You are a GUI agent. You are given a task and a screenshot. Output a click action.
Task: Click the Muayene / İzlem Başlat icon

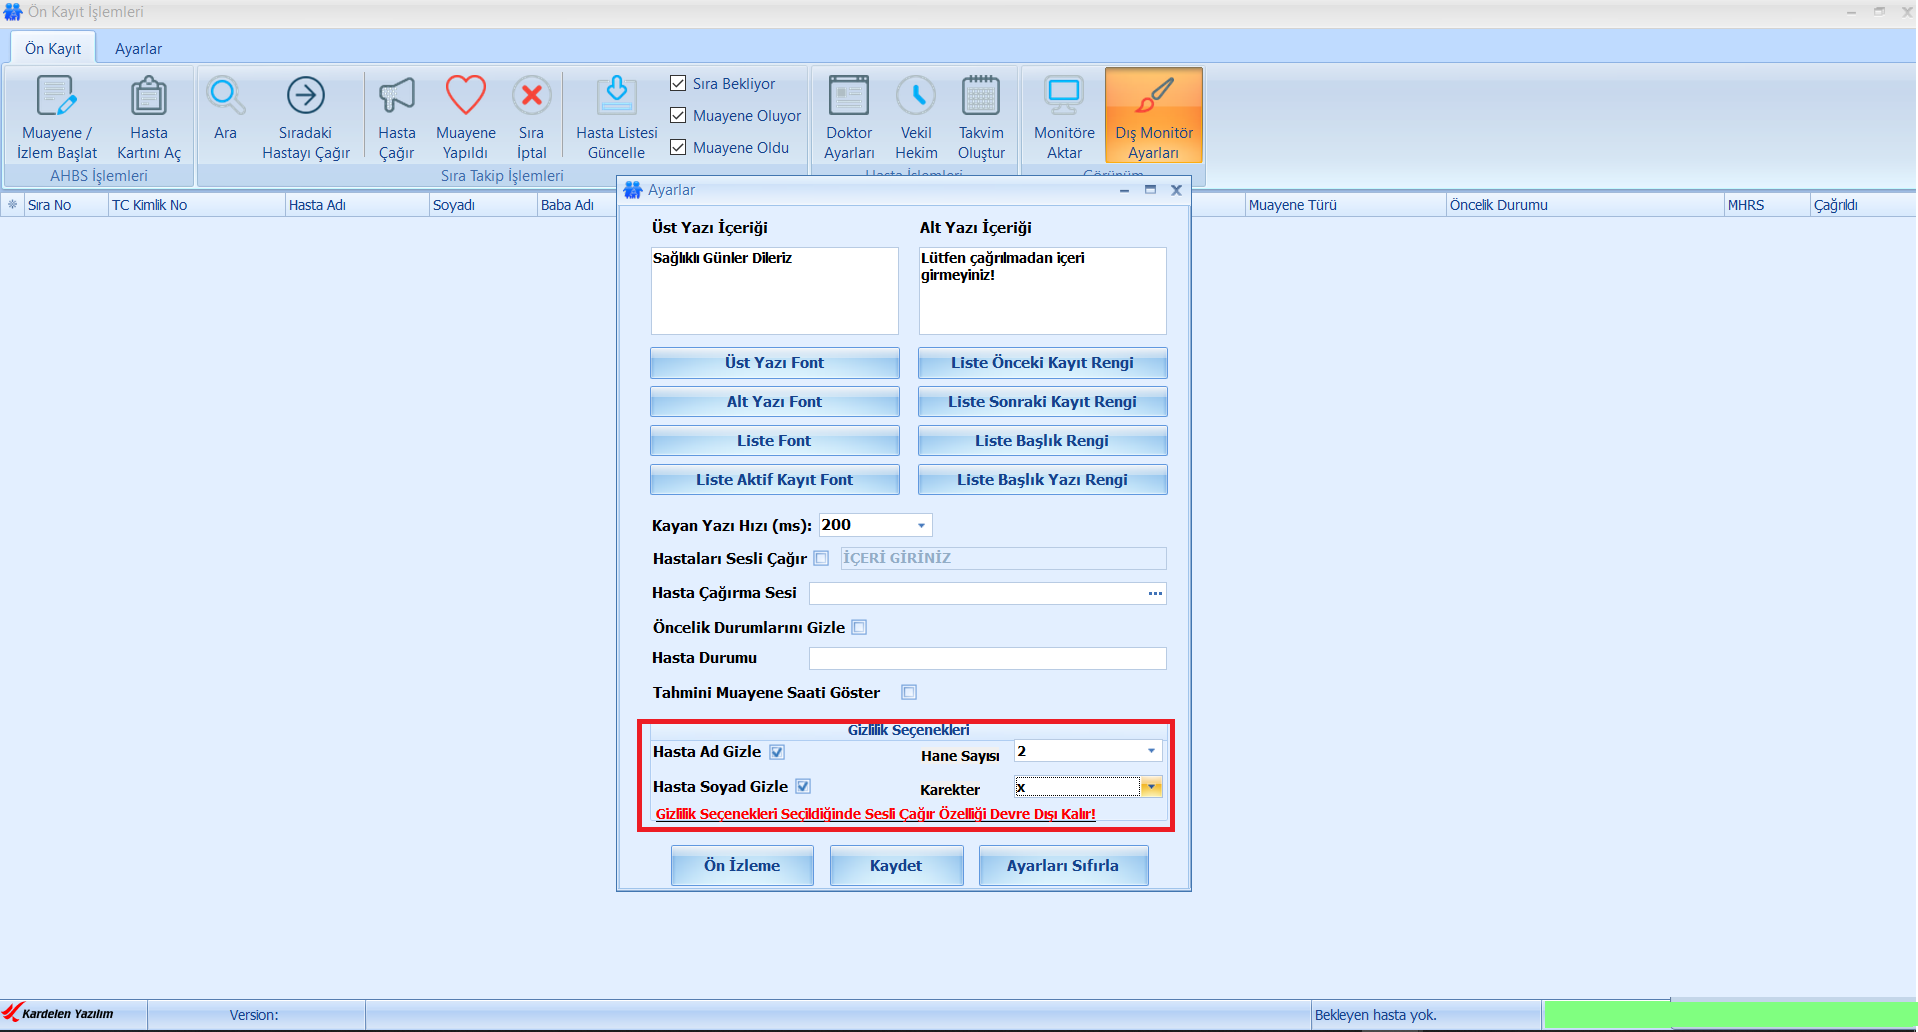click(x=57, y=97)
